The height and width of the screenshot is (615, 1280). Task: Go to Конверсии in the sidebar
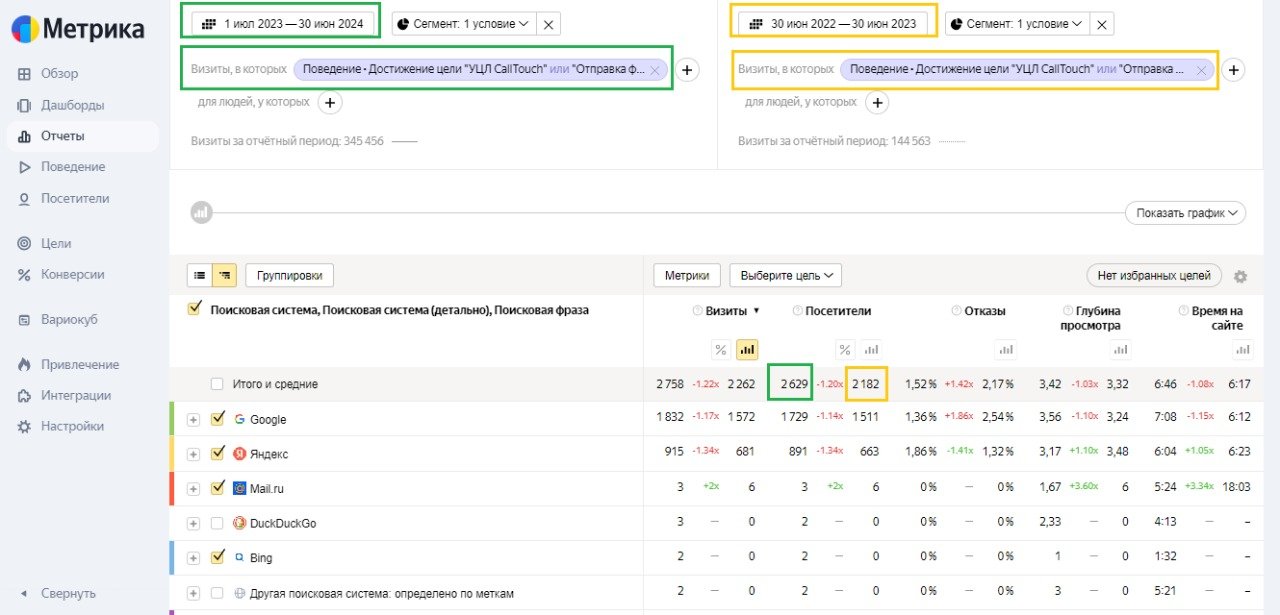(72, 275)
